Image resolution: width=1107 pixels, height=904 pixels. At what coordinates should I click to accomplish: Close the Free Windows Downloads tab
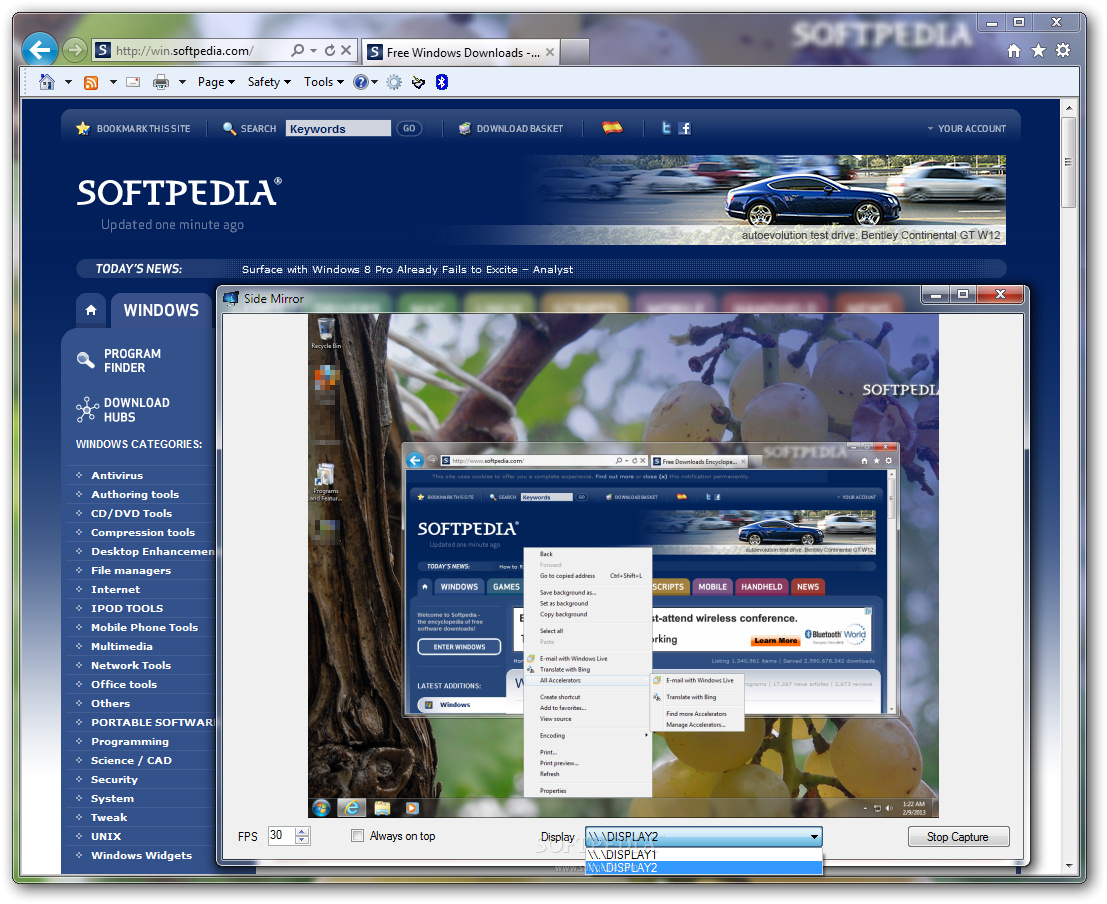tap(549, 52)
